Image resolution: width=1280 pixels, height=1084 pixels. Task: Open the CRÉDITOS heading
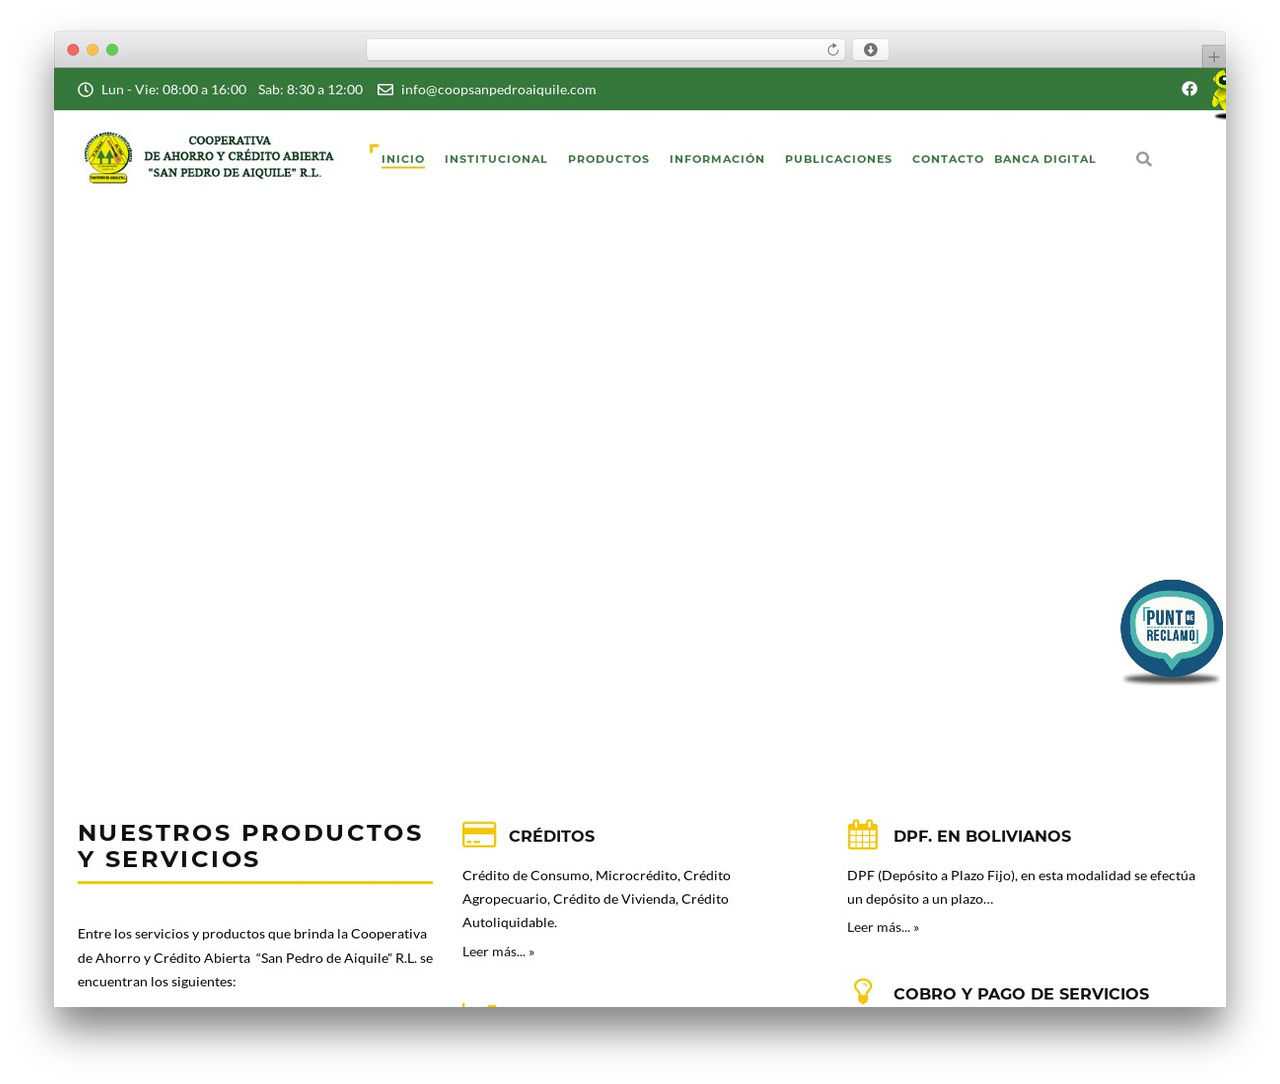click(x=551, y=836)
